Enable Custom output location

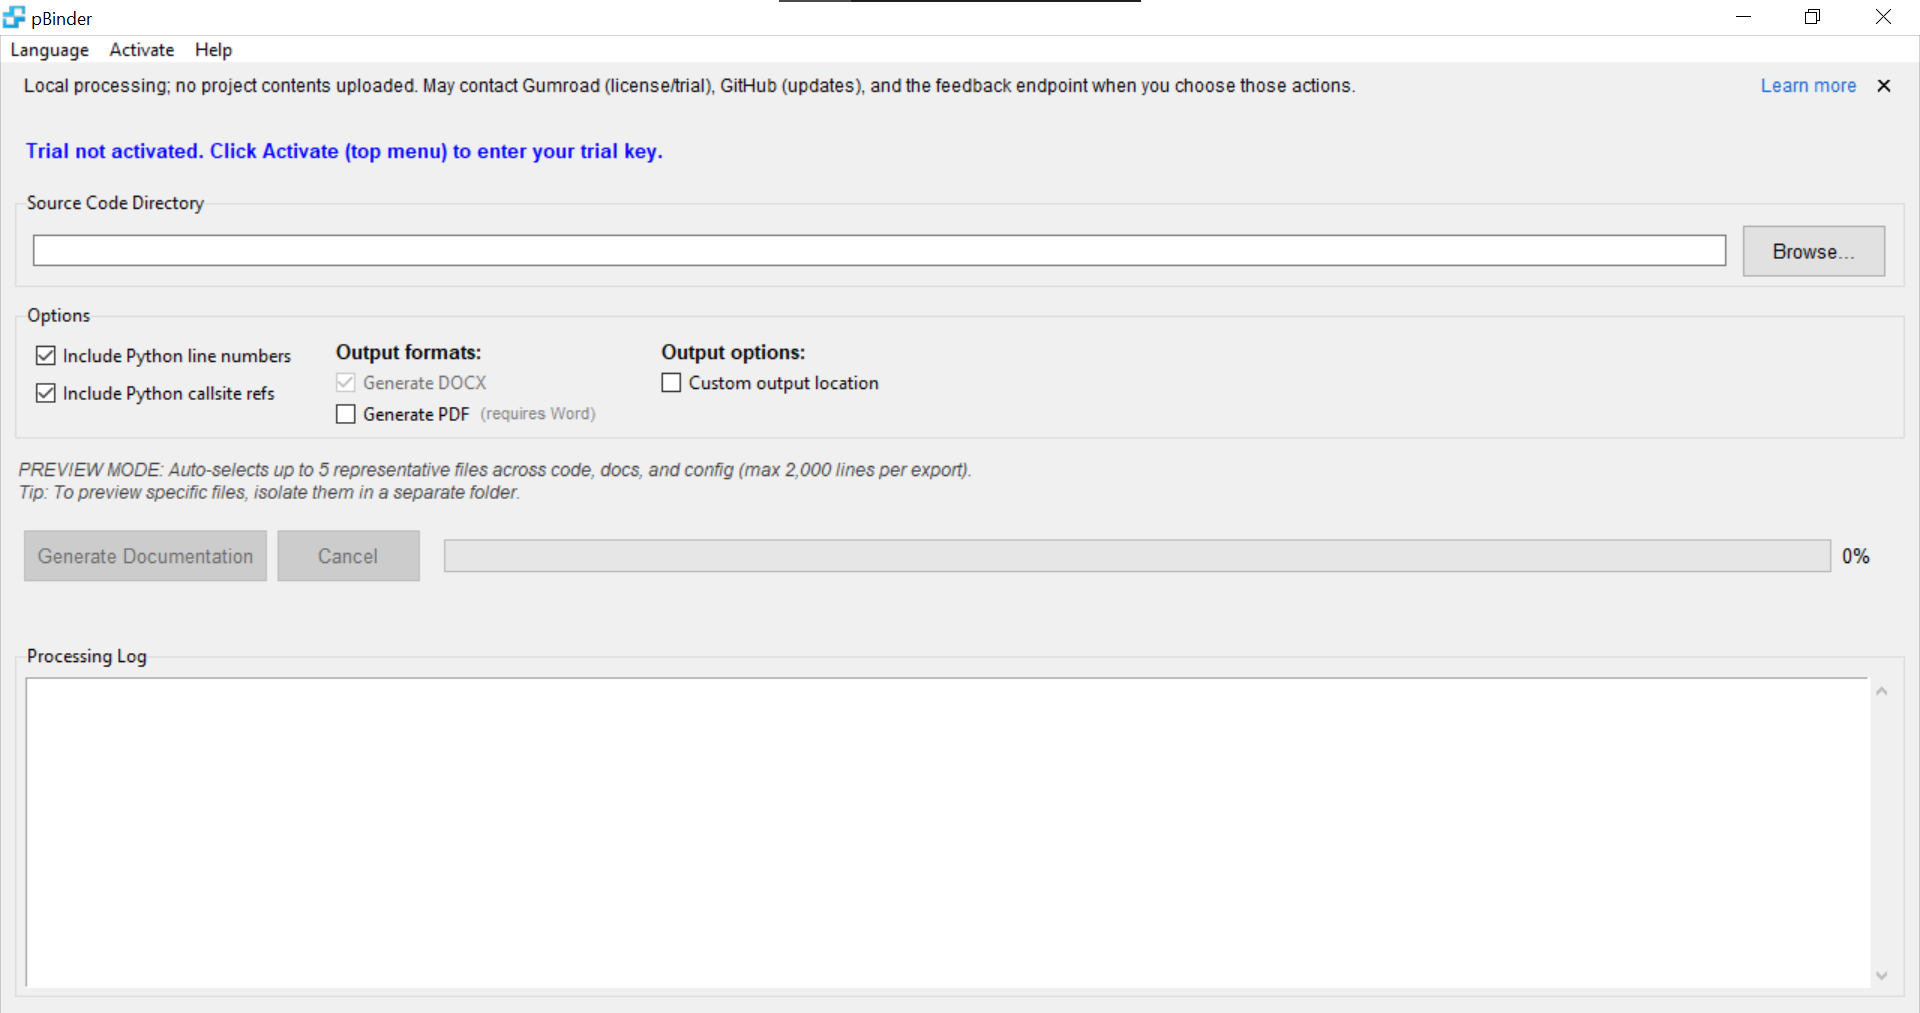tap(671, 382)
